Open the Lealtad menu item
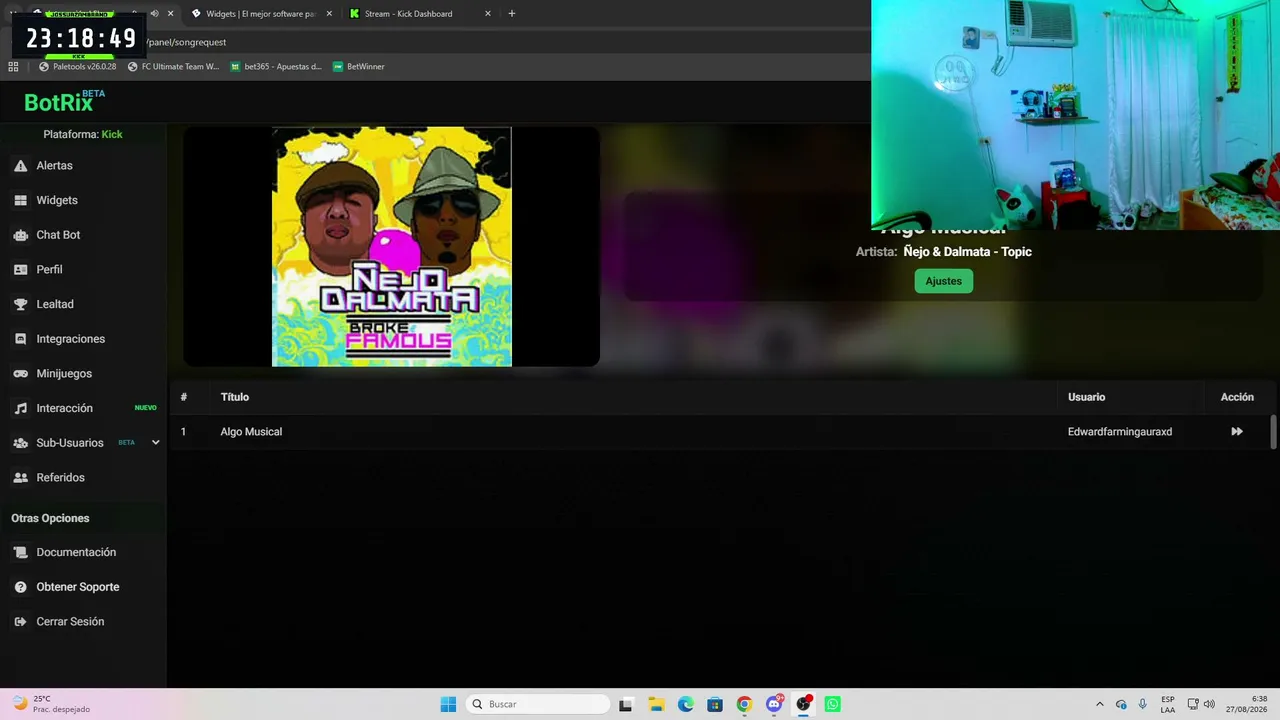 [x=83, y=304]
